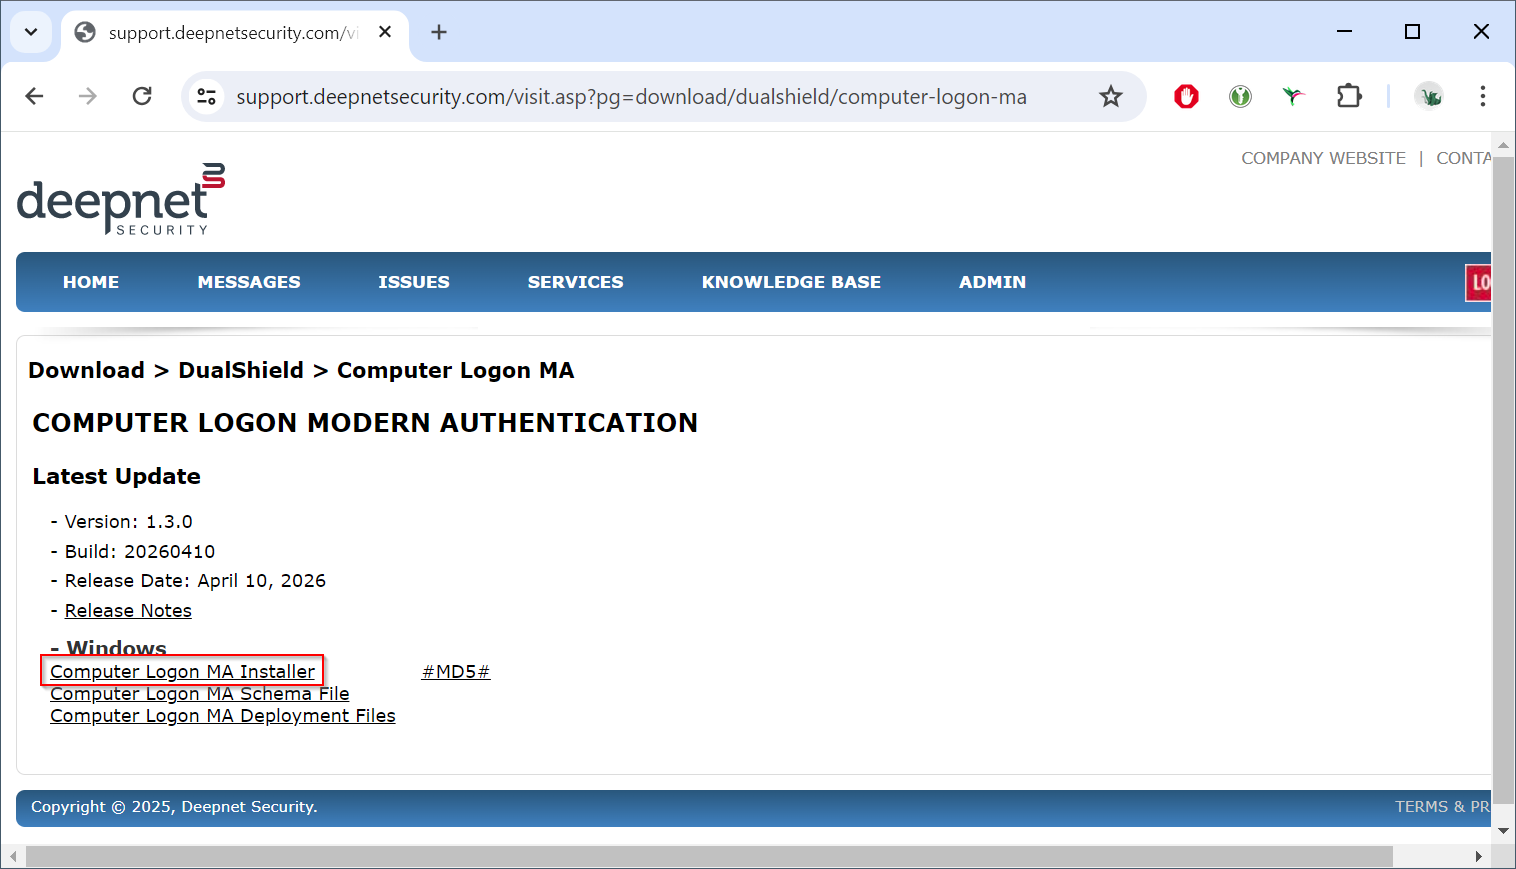1516x869 pixels.
Task: Click the #MD5# checksum link
Action: tap(455, 671)
